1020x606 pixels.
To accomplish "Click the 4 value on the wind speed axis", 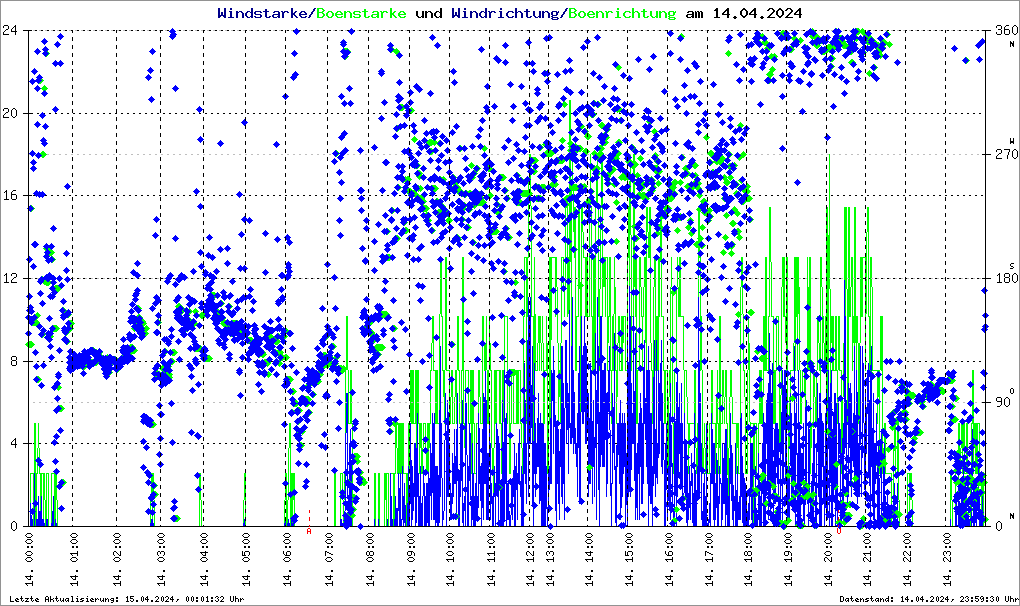I will [13, 443].
